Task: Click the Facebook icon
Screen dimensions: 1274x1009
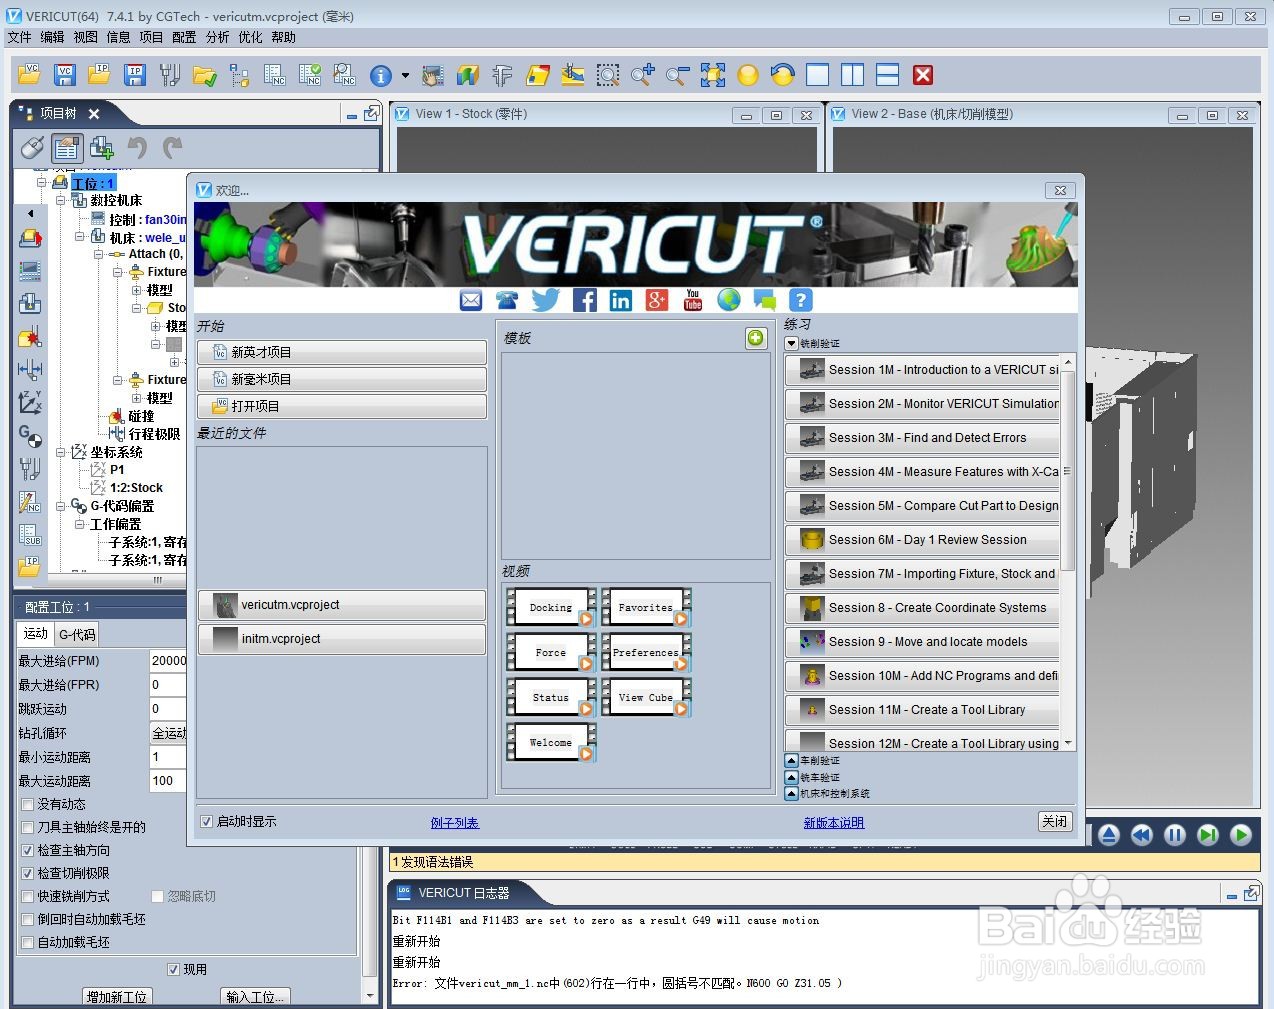Action: [585, 300]
